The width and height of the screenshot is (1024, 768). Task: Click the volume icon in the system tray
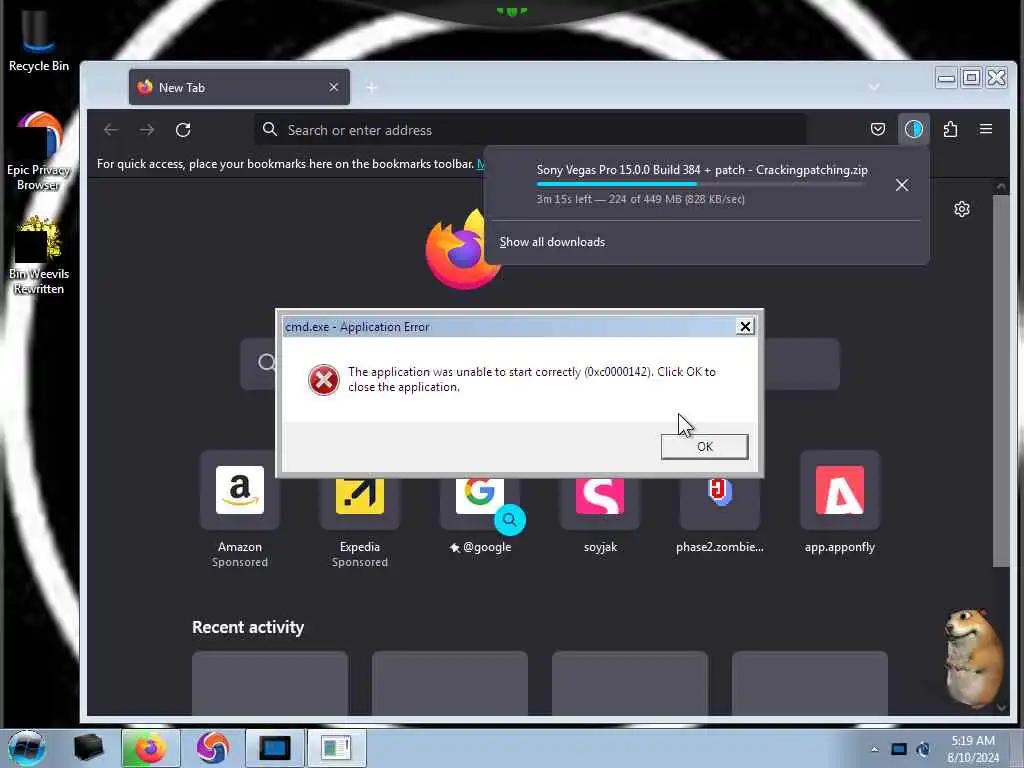click(x=923, y=749)
